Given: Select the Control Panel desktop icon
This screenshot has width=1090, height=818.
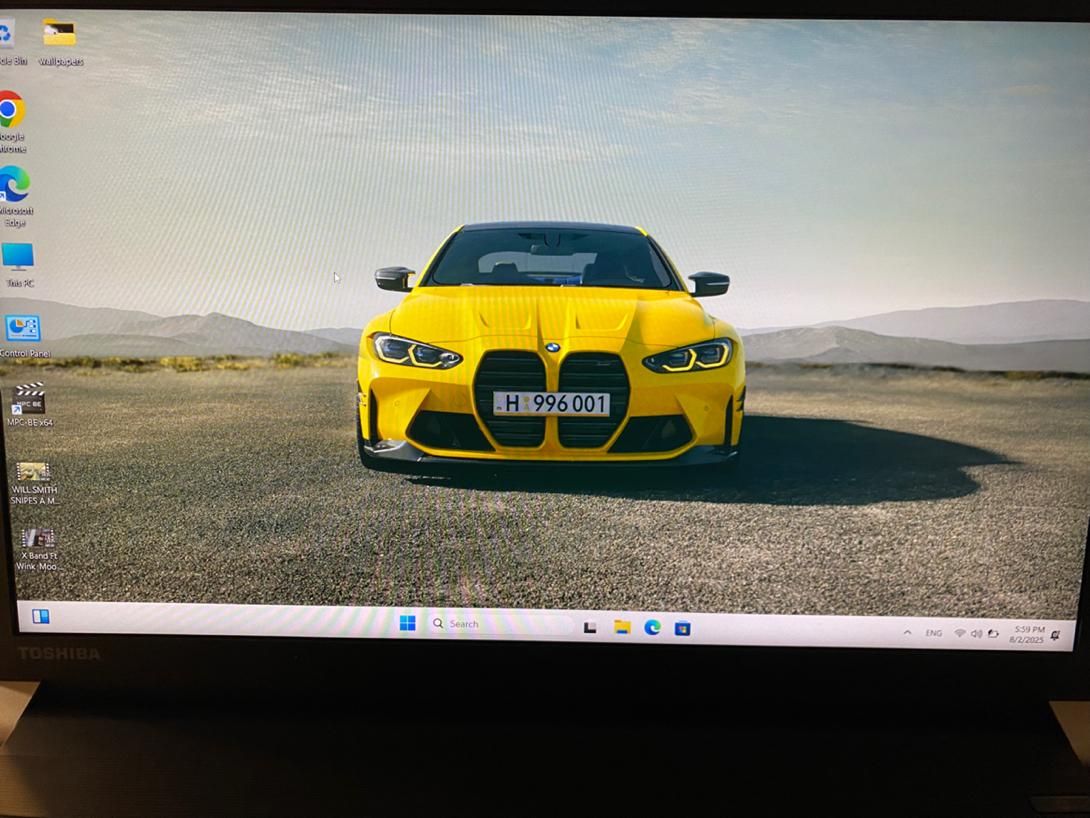Looking at the screenshot, I should tap(24, 336).
